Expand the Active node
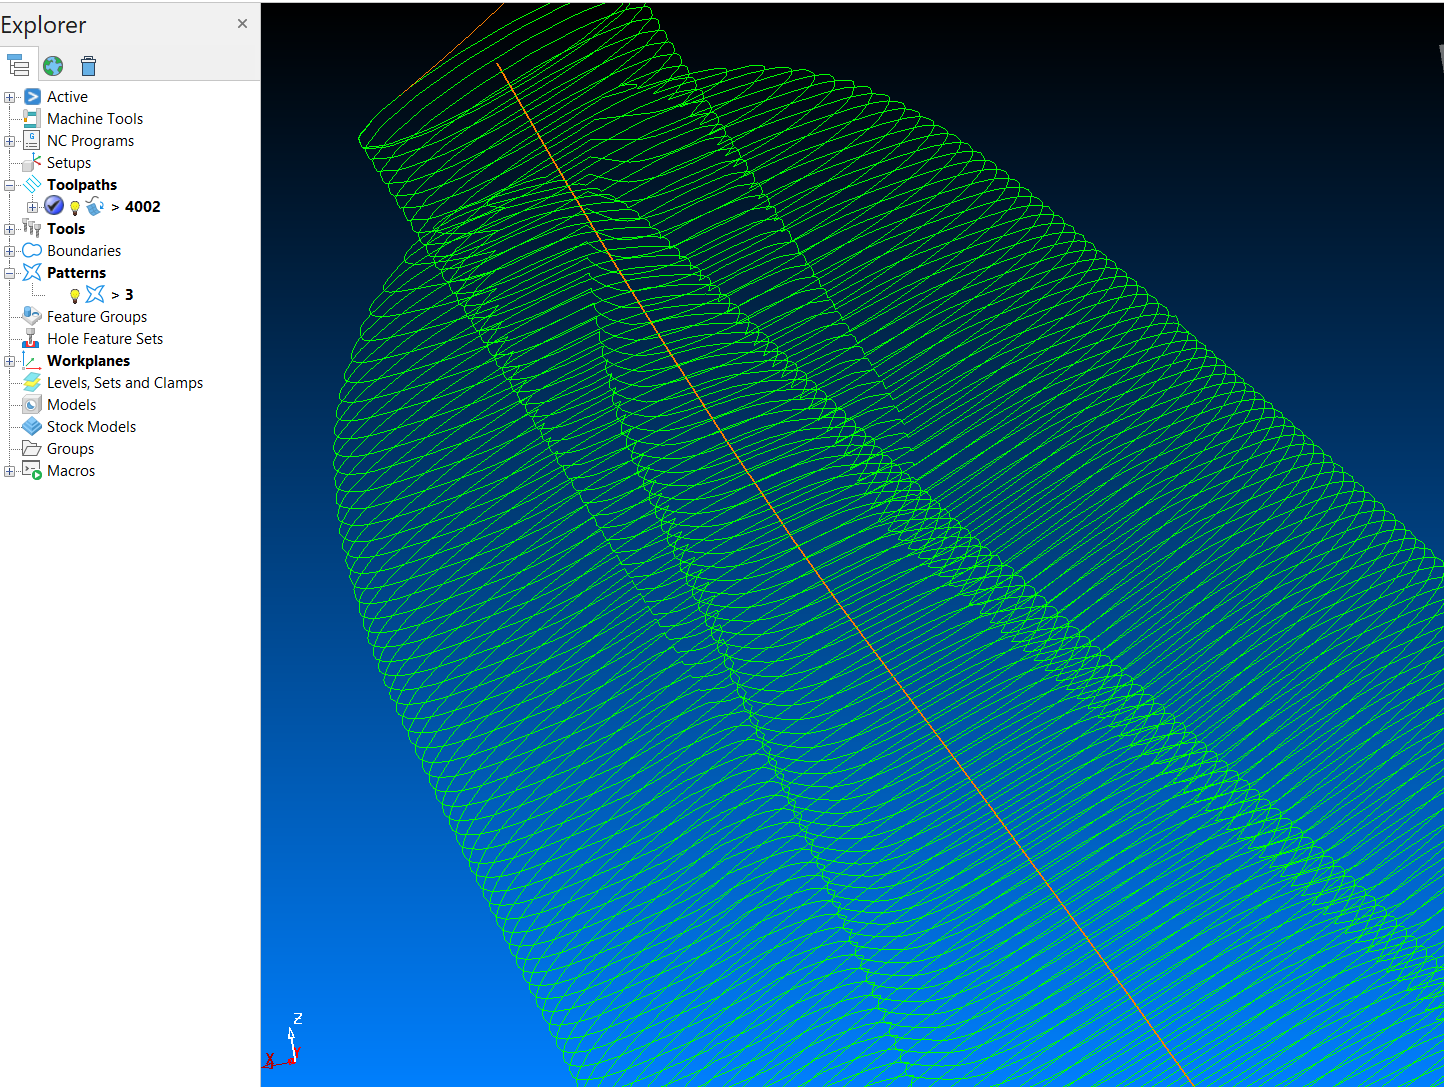1444x1087 pixels. [9, 96]
